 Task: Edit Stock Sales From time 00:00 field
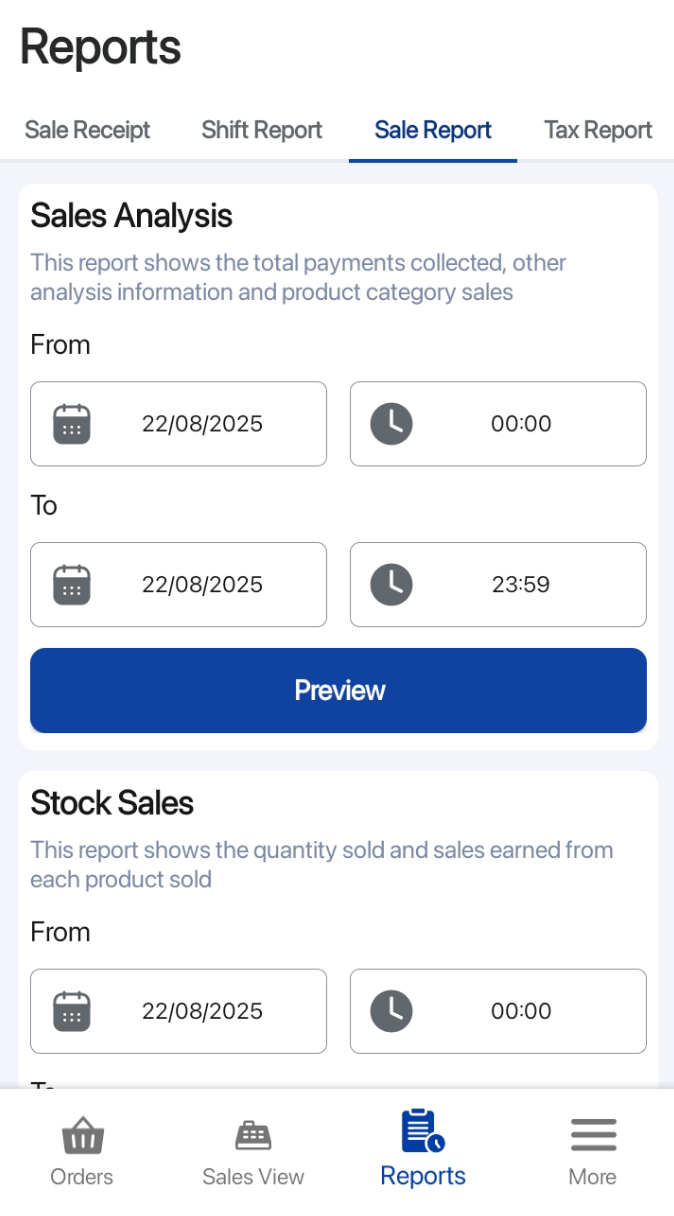(x=520, y=1011)
